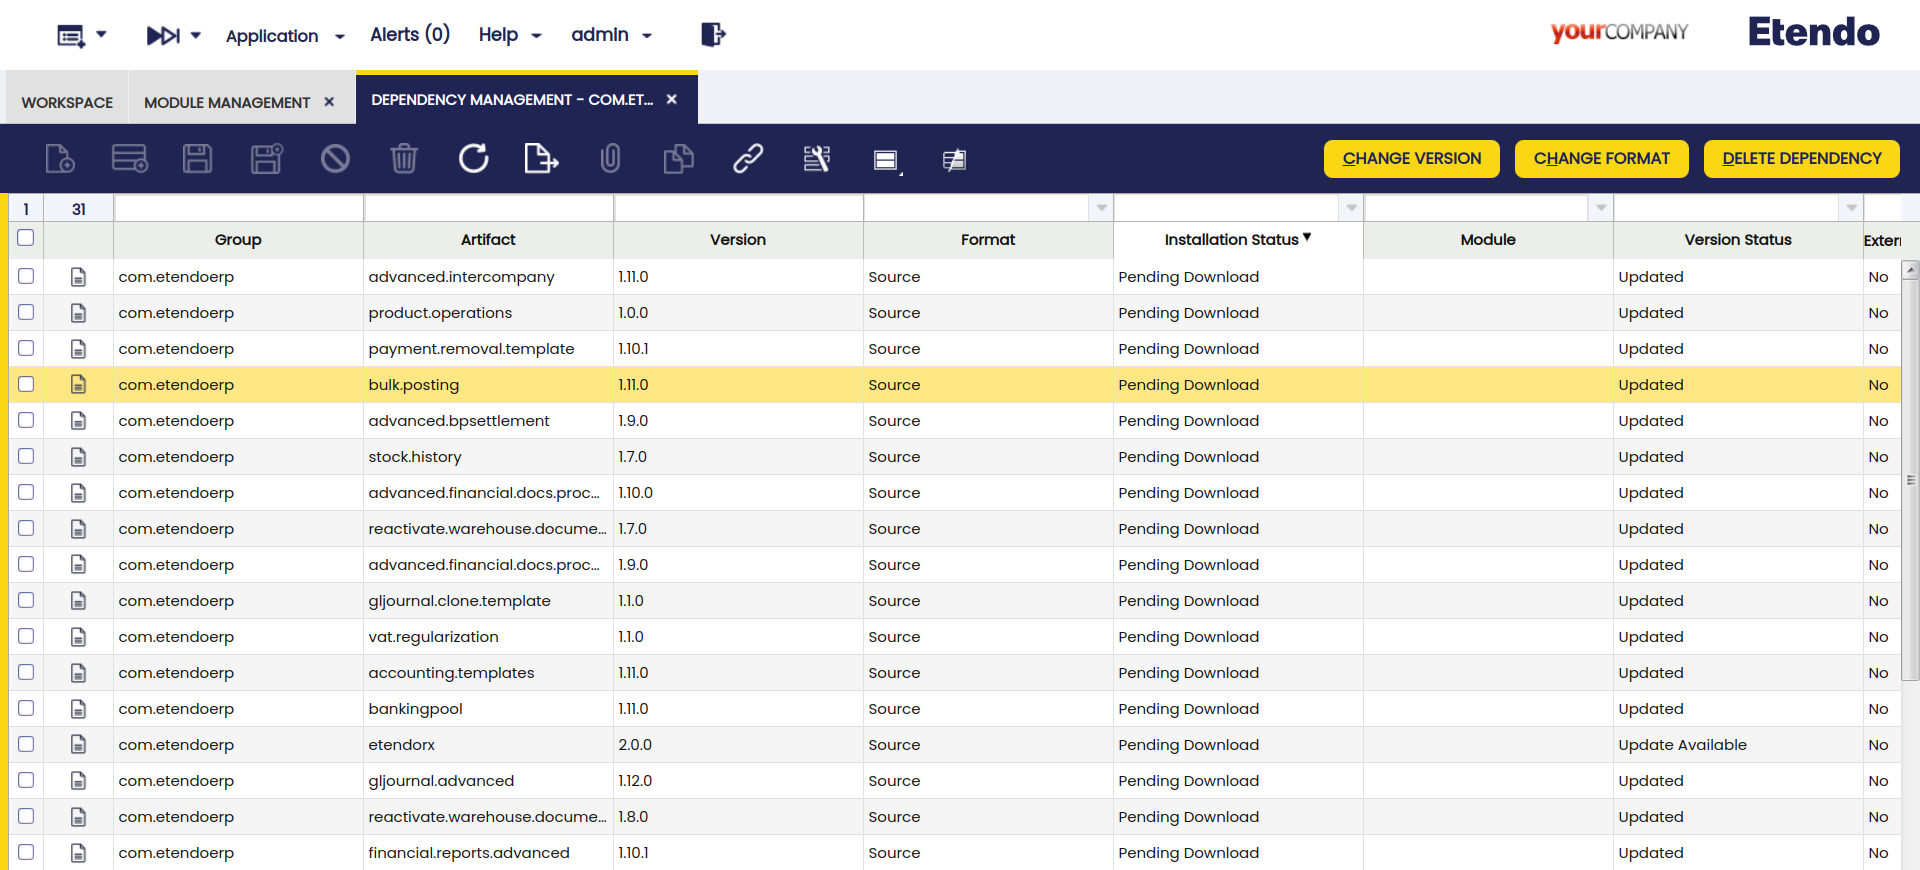Click the Save and Close icon
The image size is (1920, 870).
point(266,158)
